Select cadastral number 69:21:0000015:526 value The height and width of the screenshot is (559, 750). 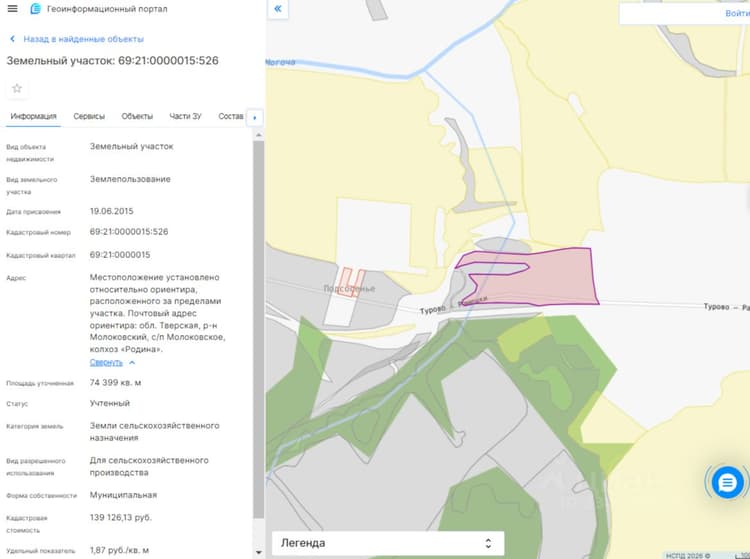129,232
